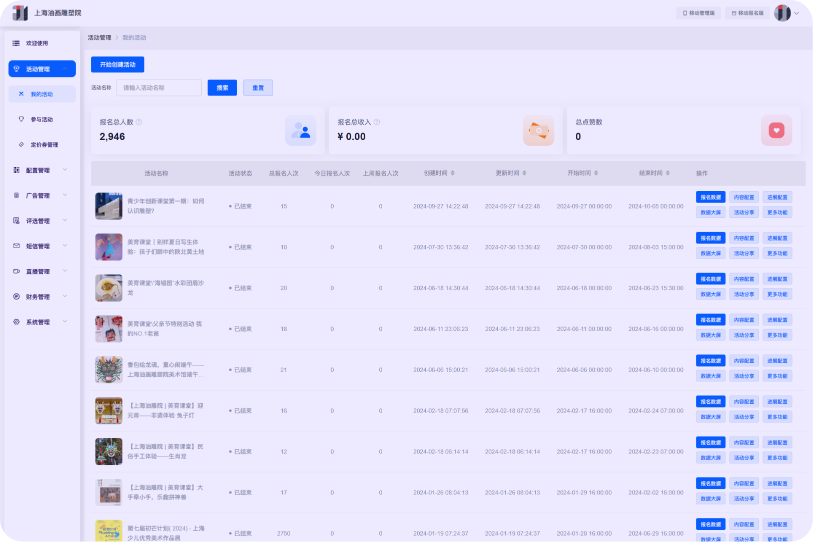Click the camera icon for 直播管理

click(16, 271)
